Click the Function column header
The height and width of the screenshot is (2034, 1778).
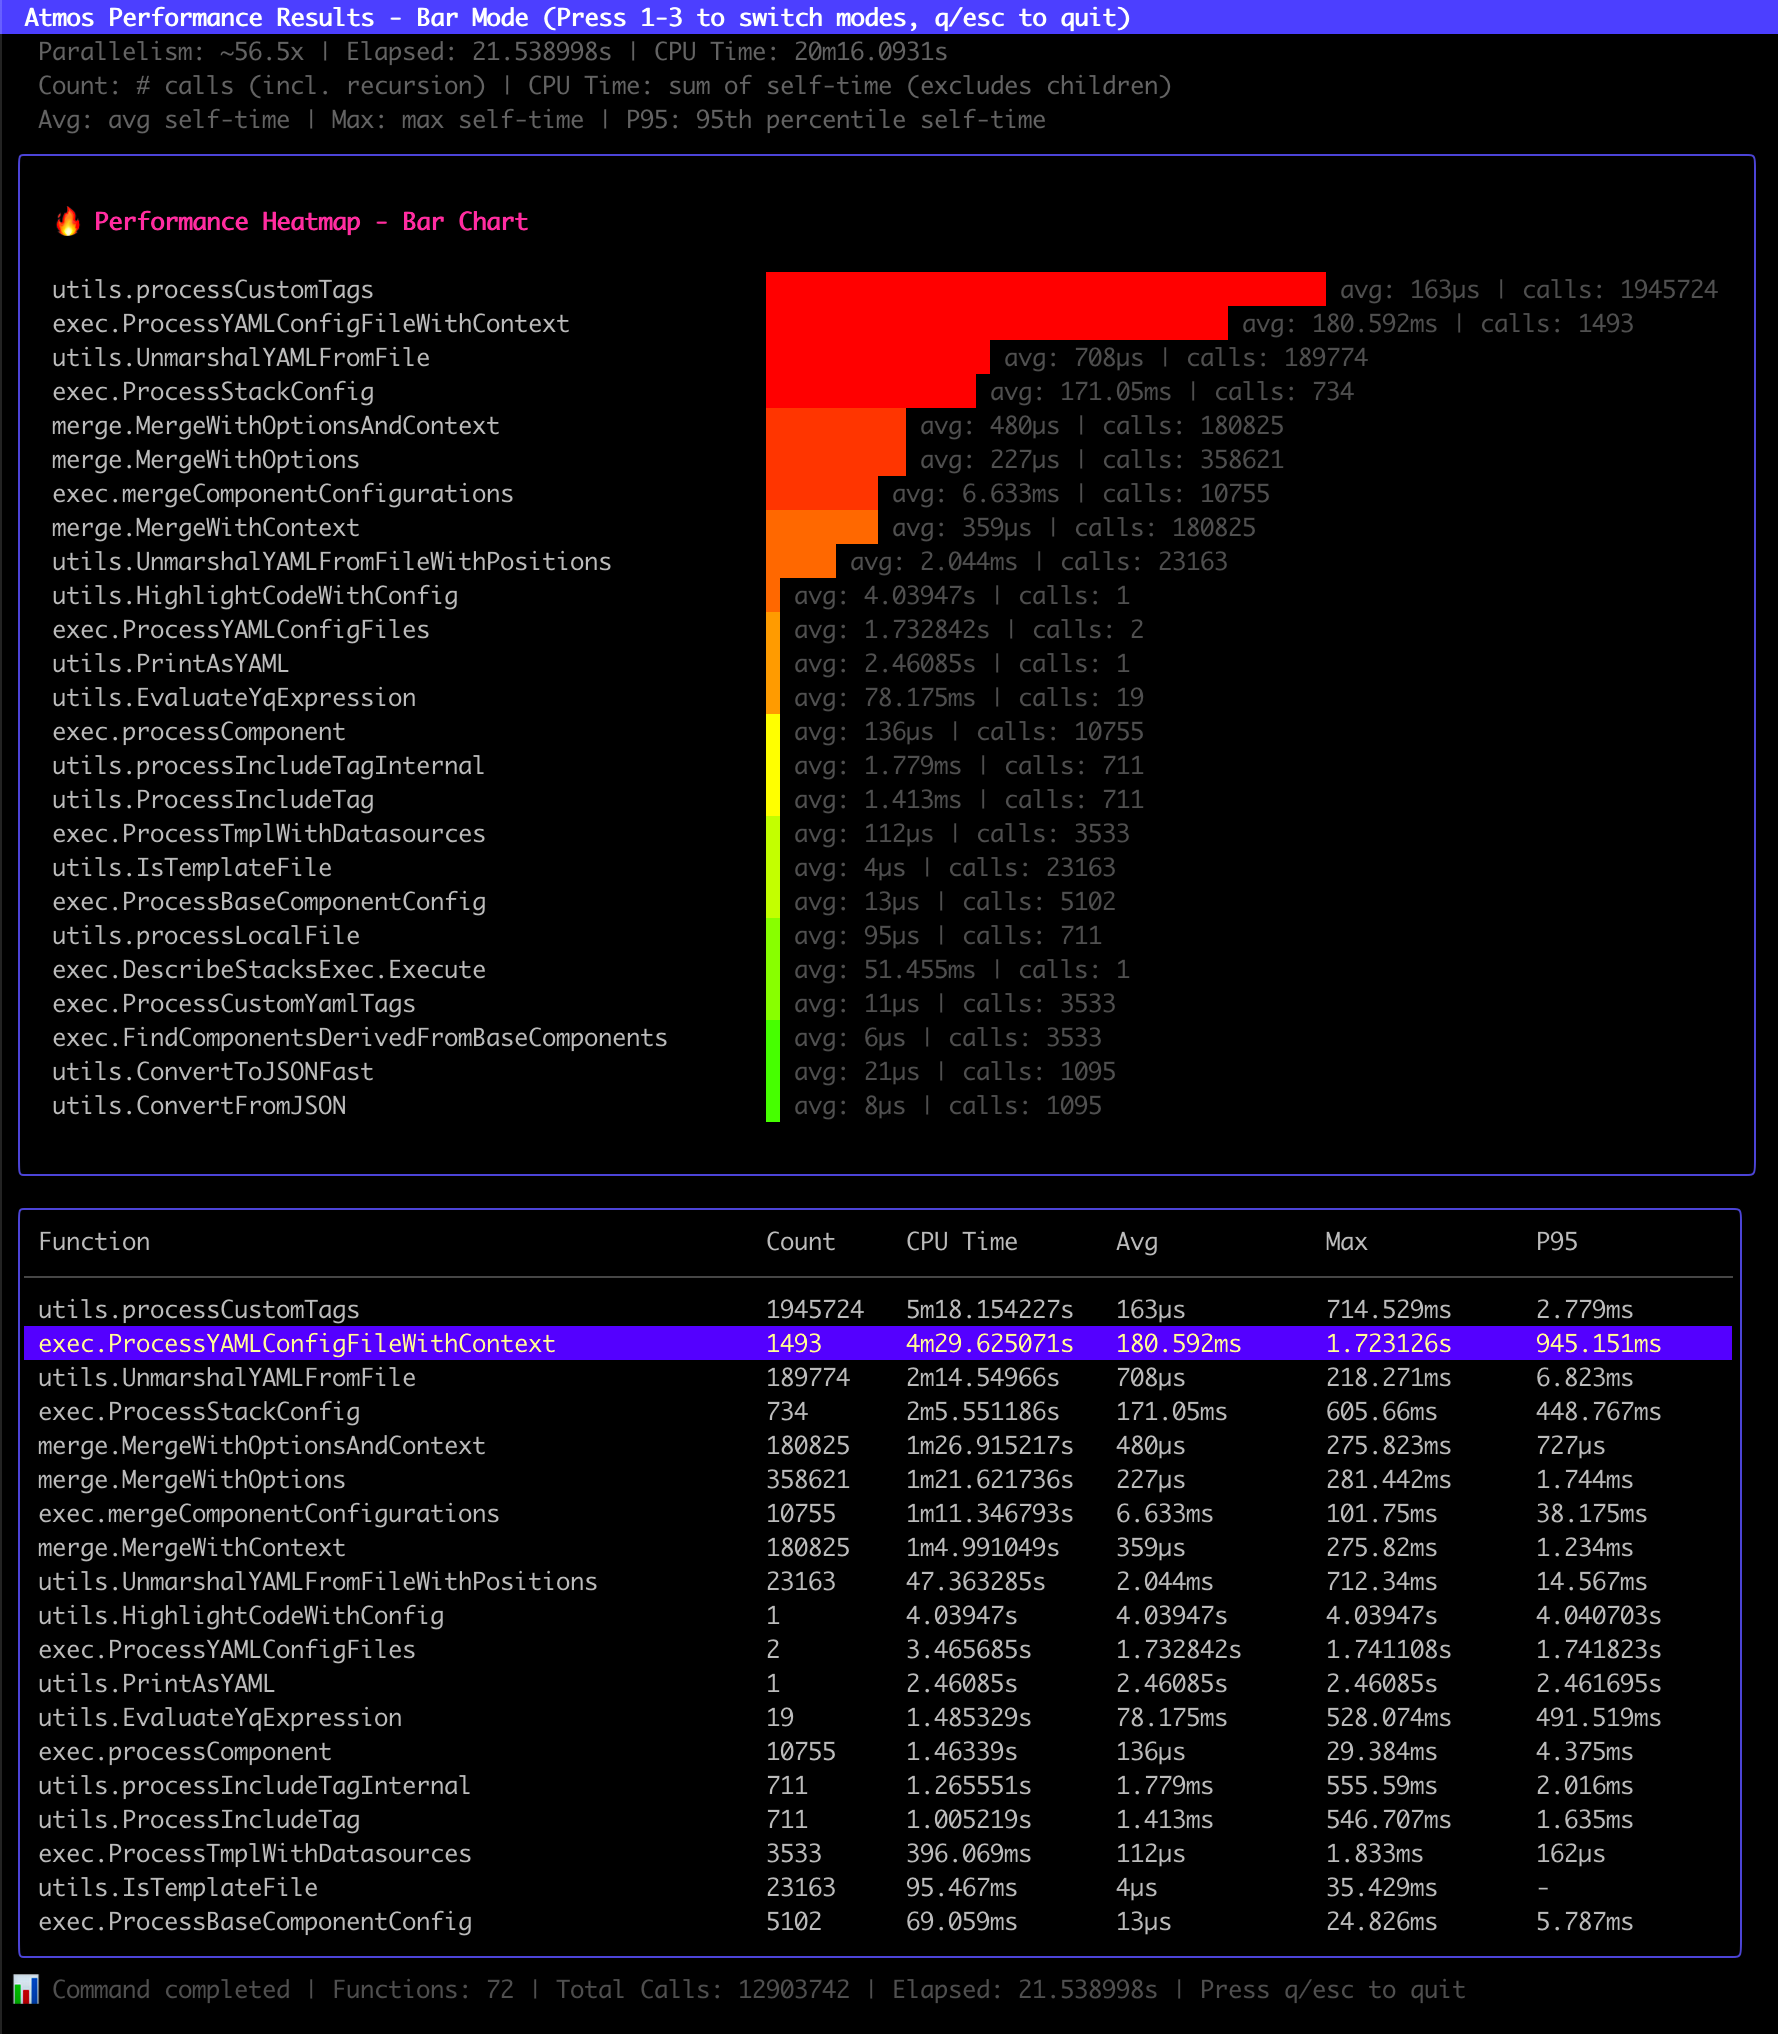(x=94, y=1241)
